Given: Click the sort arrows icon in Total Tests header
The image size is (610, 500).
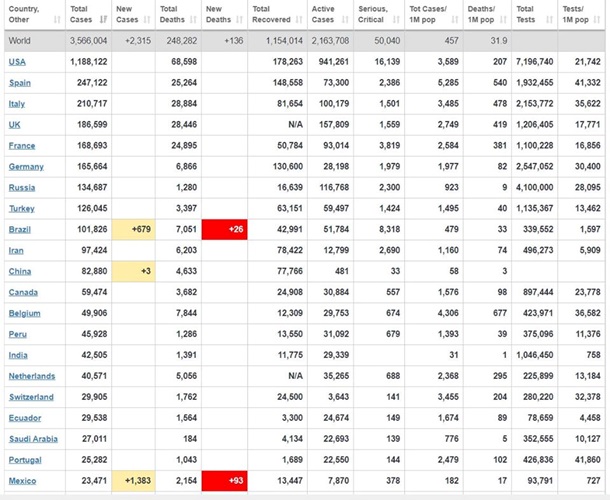Looking at the screenshot, I should (x=549, y=18).
